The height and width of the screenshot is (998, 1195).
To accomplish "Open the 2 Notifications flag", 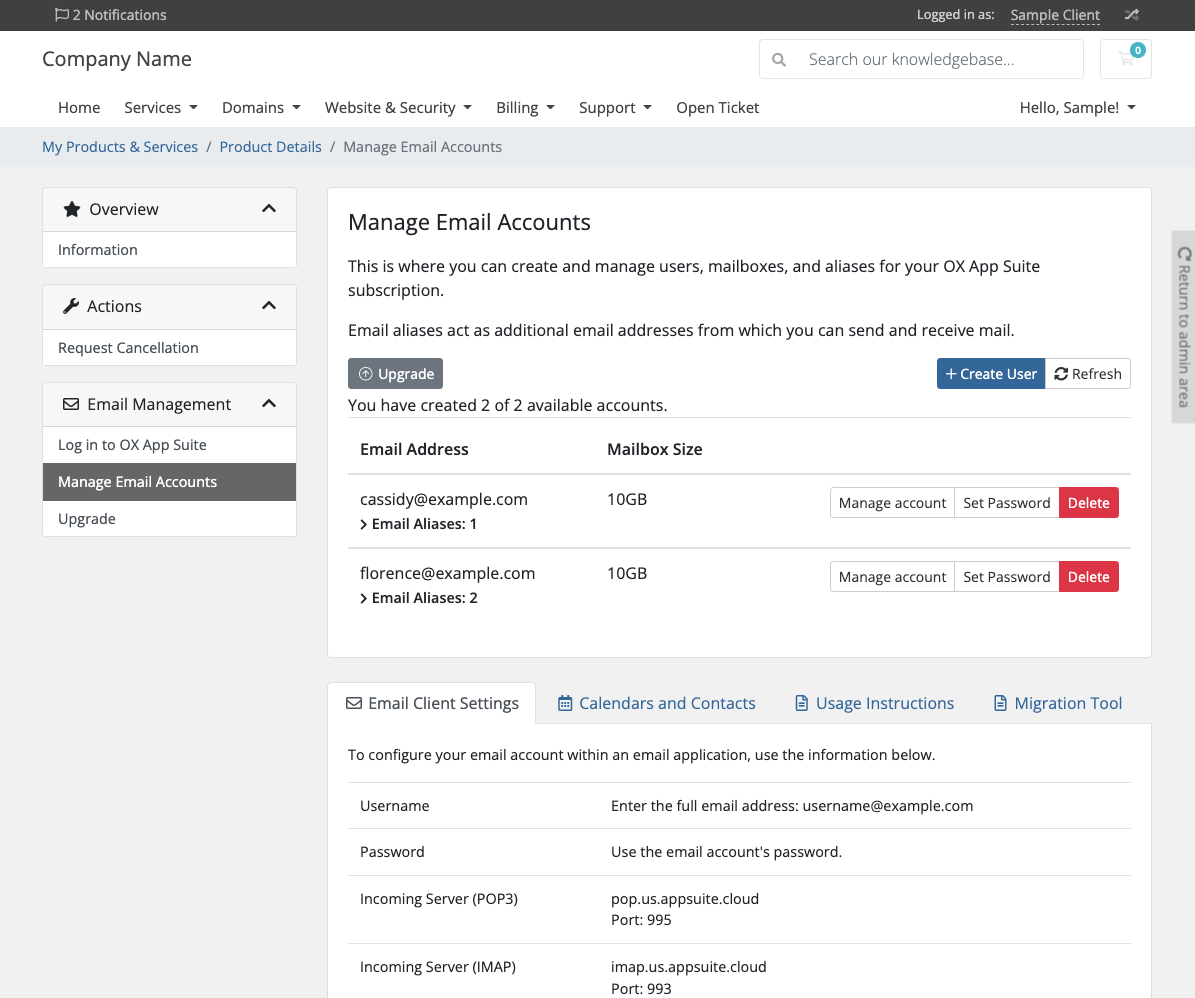I will pyautogui.click(x=111, y=14).
